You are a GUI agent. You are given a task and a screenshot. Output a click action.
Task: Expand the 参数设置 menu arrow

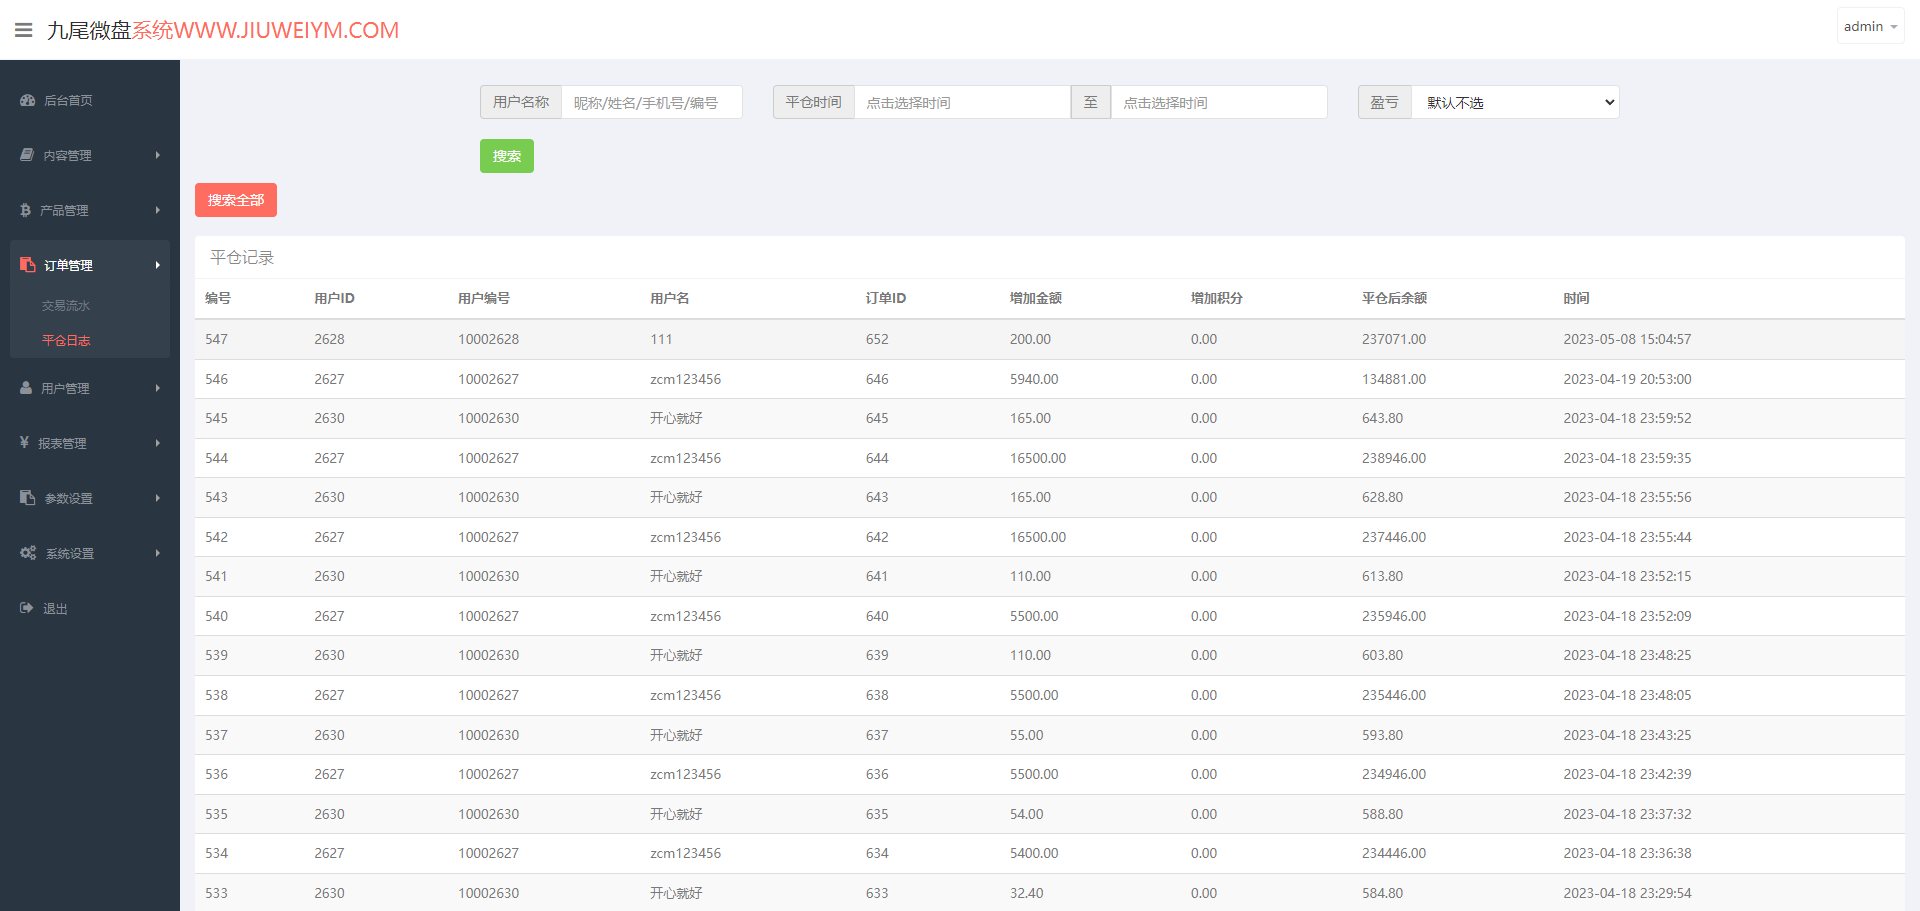pyautogui.click(x=158, y=498)
